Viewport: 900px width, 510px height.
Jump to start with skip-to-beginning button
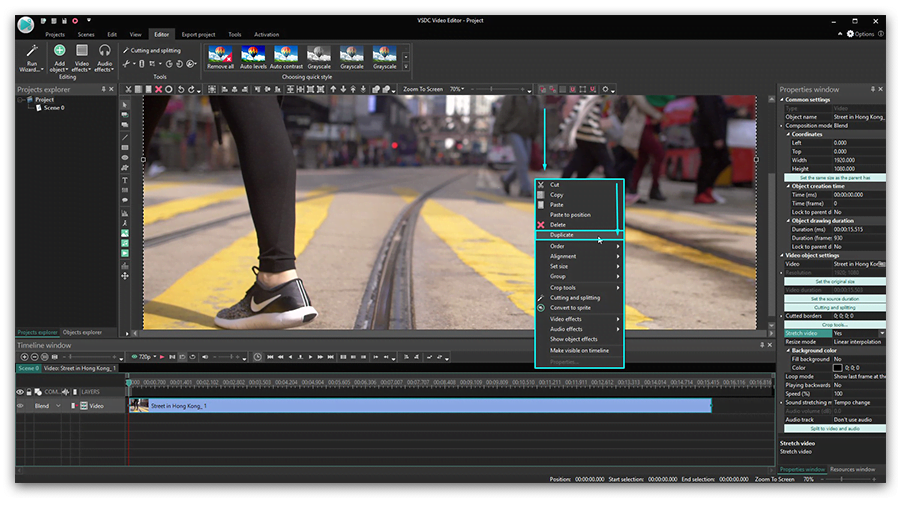270,357
